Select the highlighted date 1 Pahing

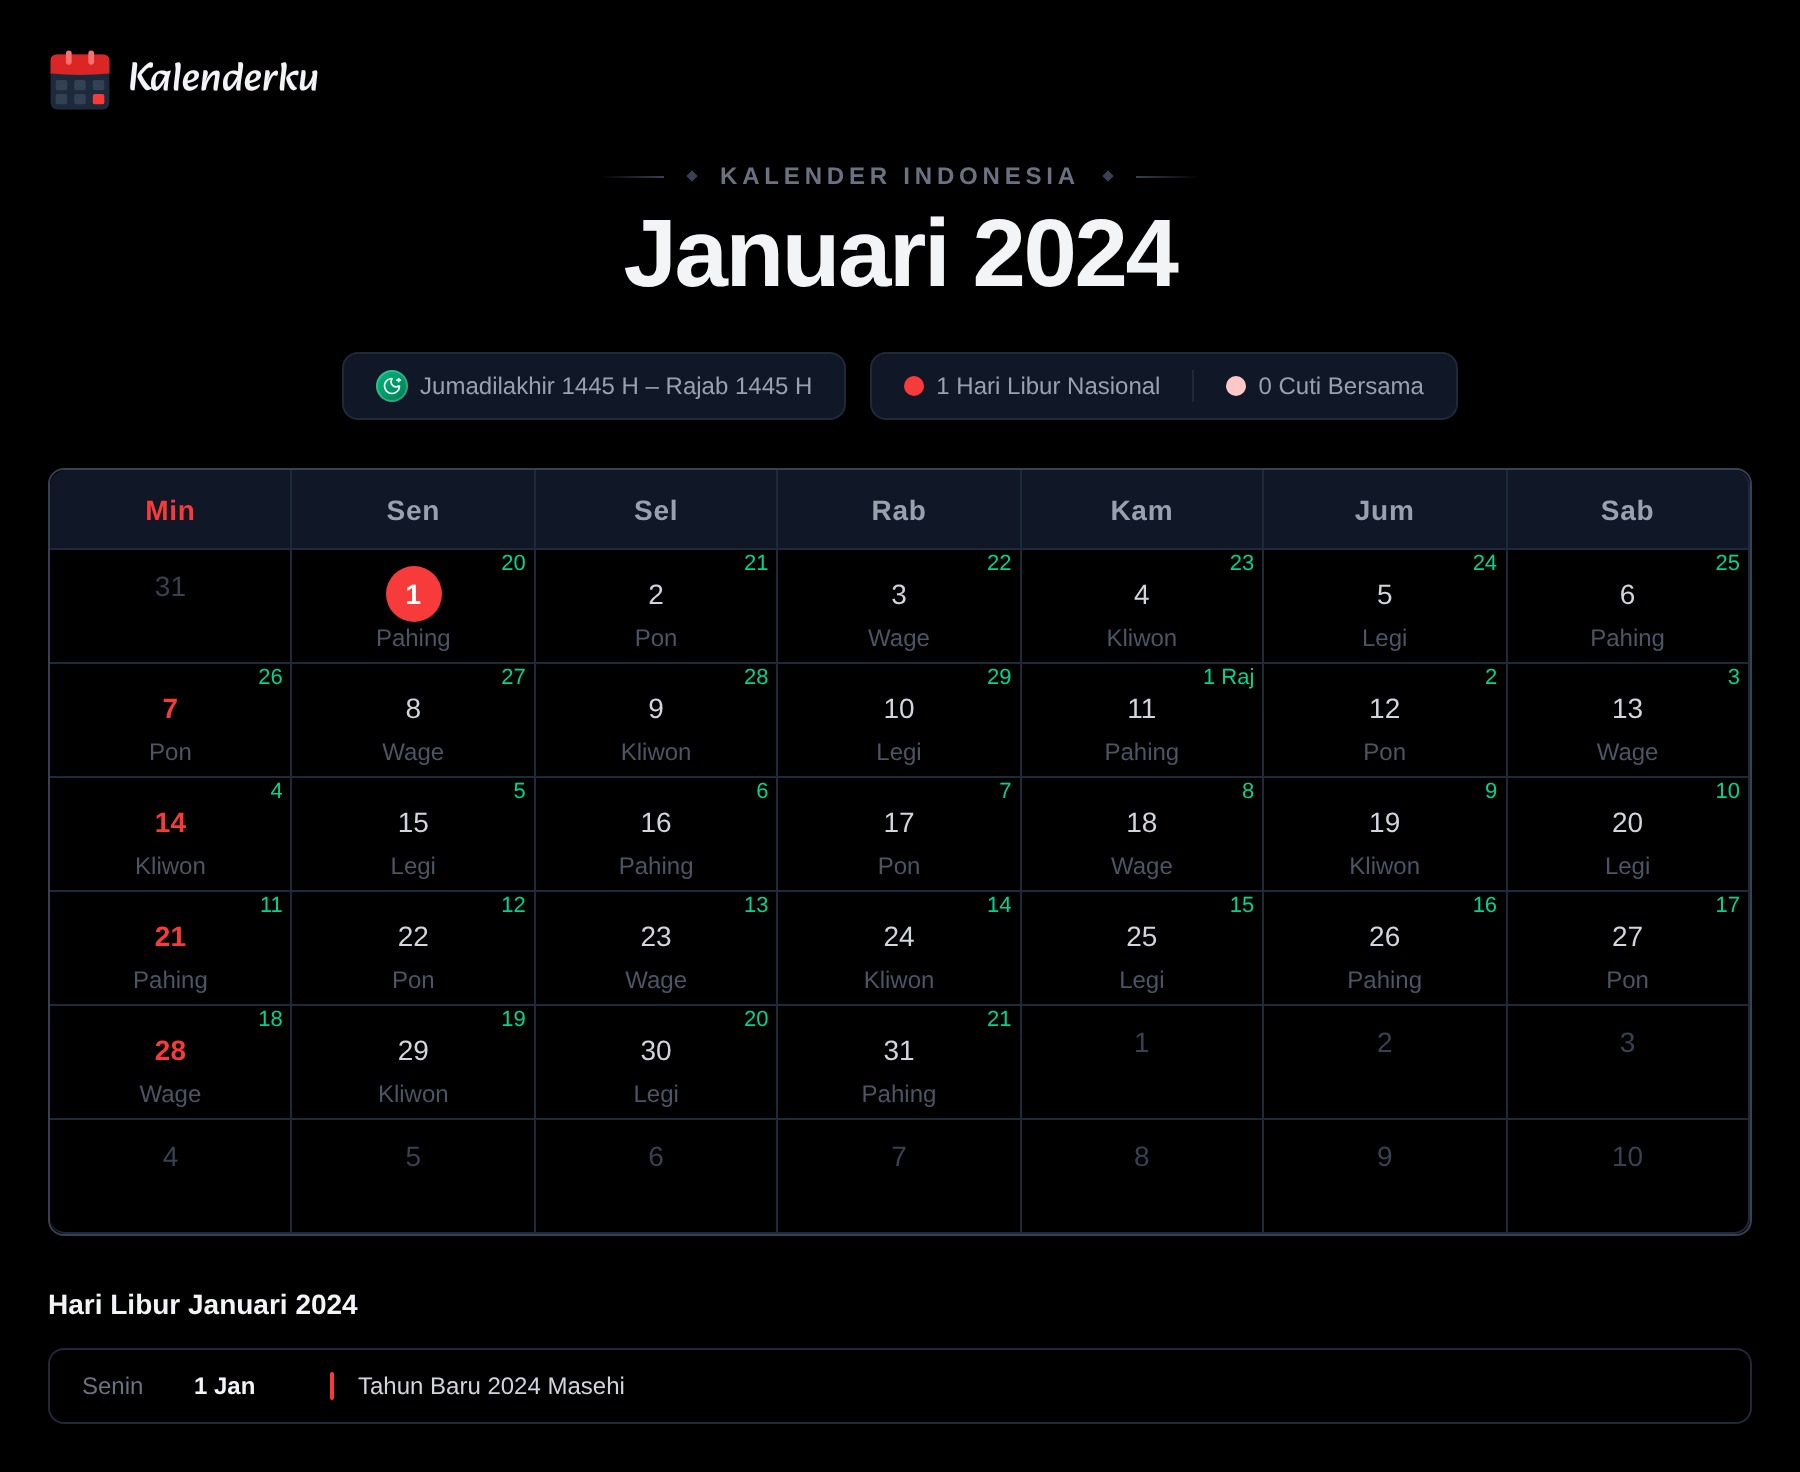pos(413,606)
